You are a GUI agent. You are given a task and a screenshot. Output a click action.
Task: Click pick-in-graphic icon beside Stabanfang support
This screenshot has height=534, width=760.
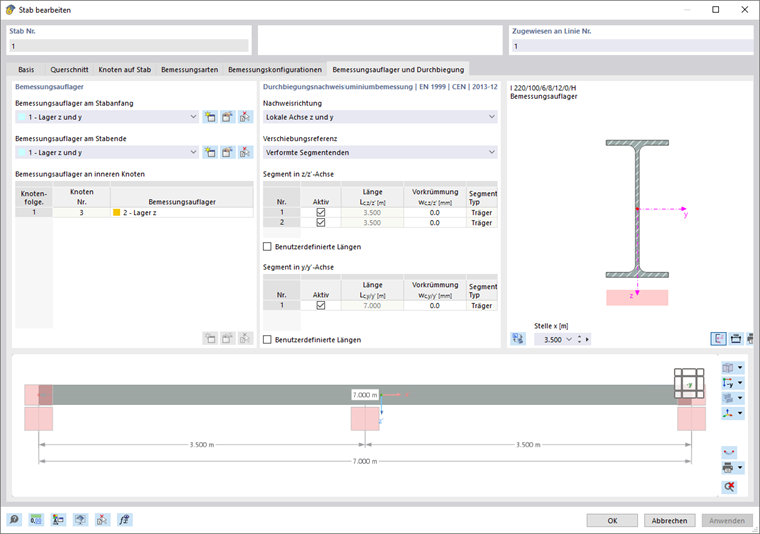coord(245,117)
